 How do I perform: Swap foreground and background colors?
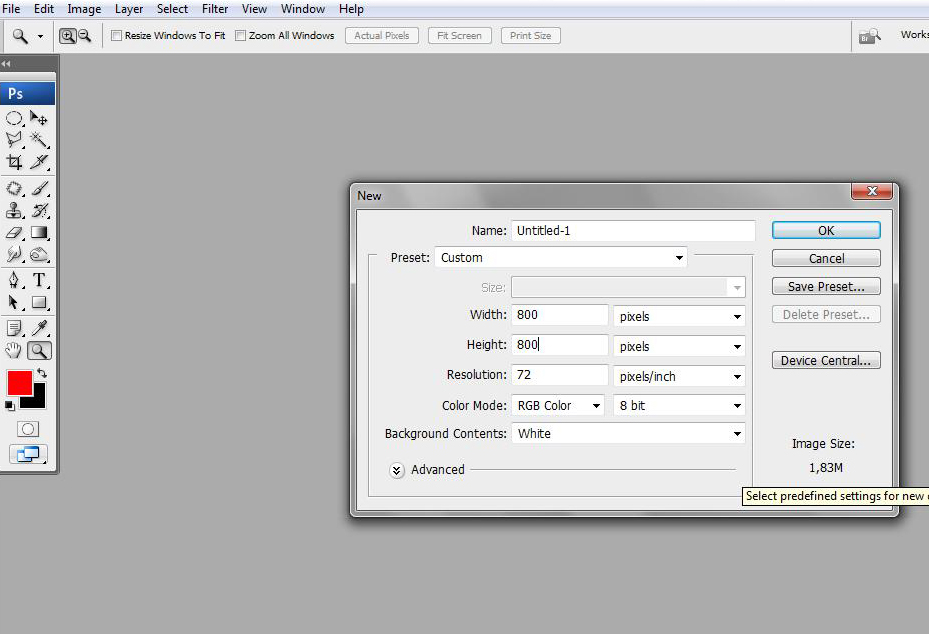(41, 373)
